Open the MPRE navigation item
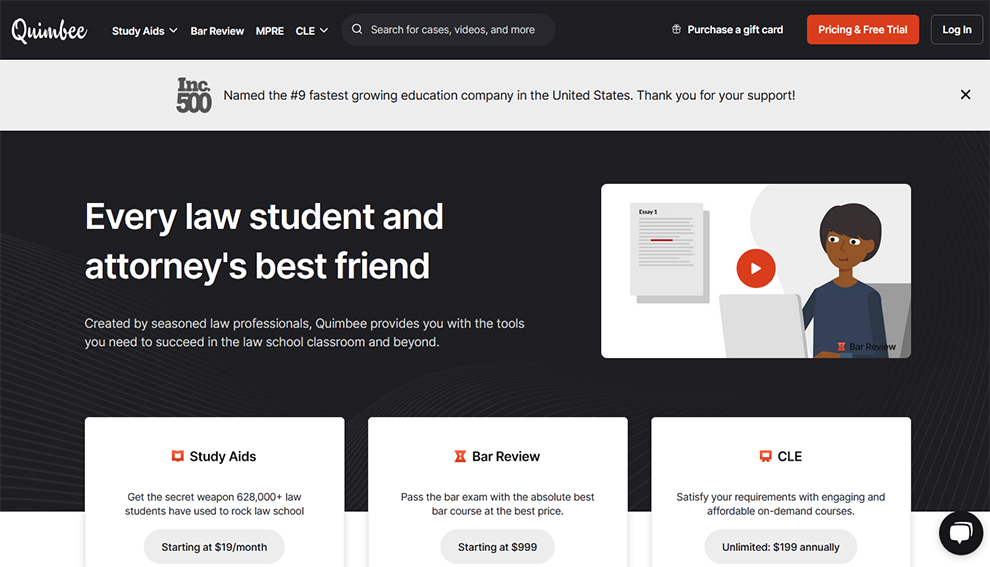This screenshot has height=567, width=990. (270, 30)
